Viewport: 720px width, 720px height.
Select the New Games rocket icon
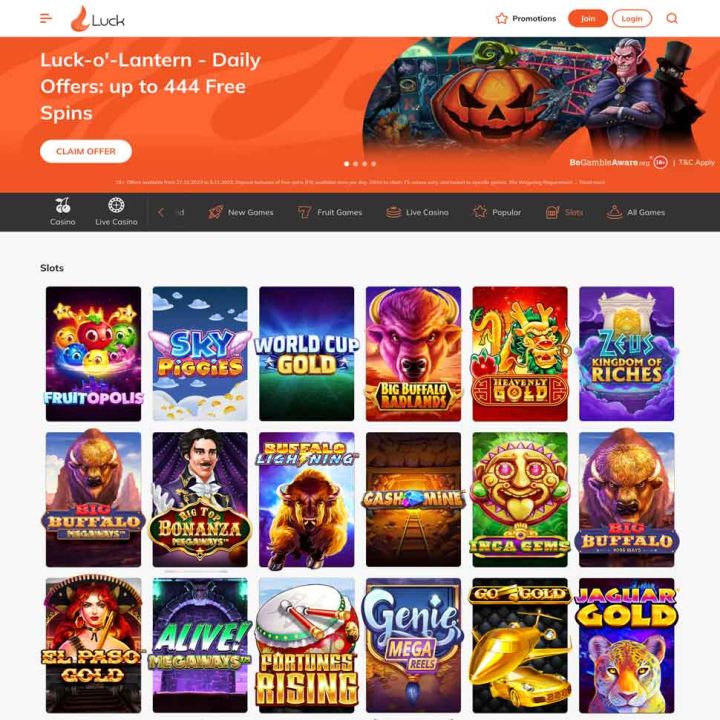pos(216,212)
